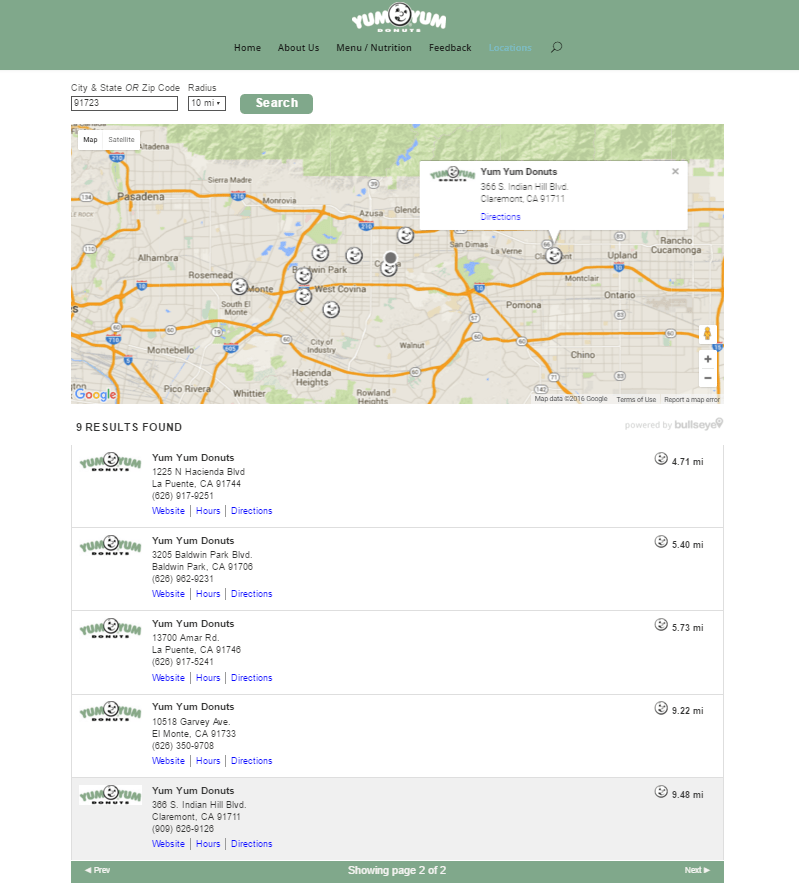View Hours for 1225 N Hacienda Blvd

(208, 511)
